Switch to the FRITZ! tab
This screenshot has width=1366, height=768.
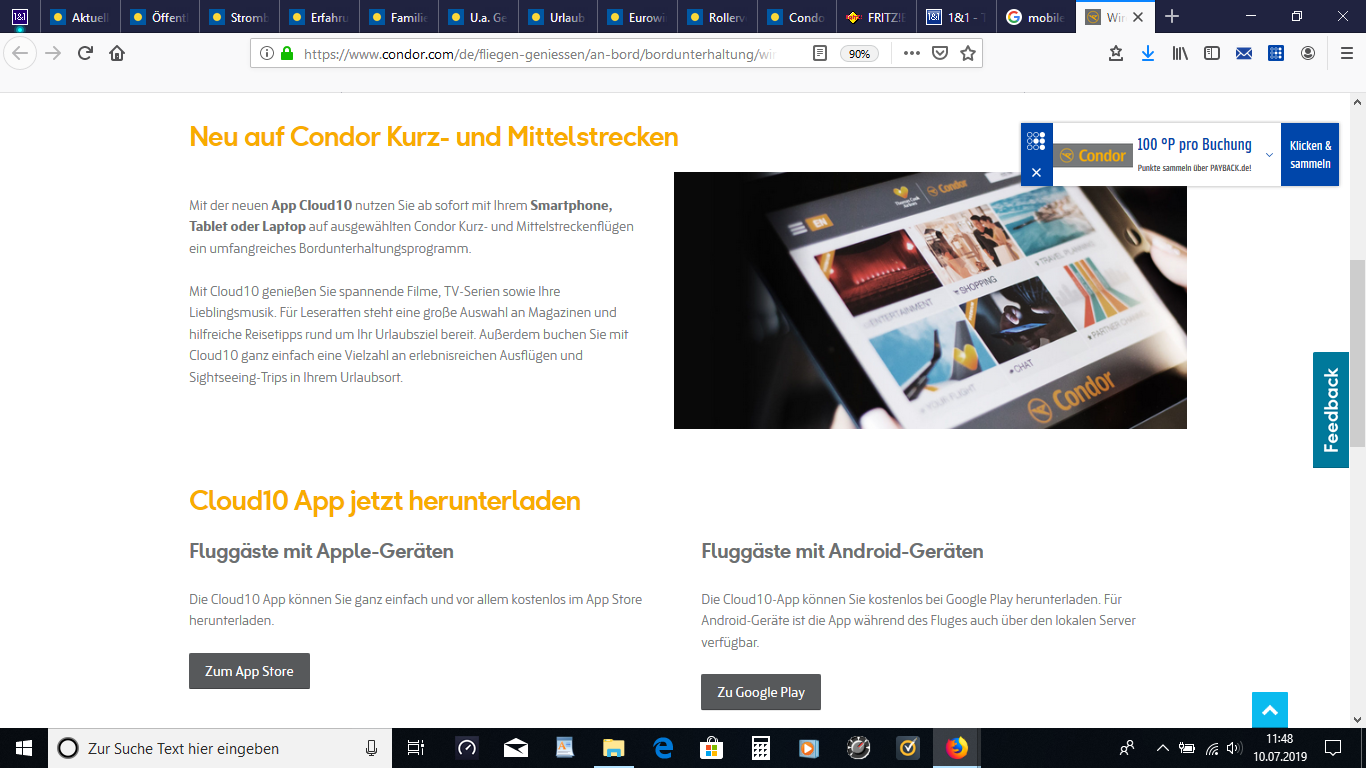(x=876, y=17)
